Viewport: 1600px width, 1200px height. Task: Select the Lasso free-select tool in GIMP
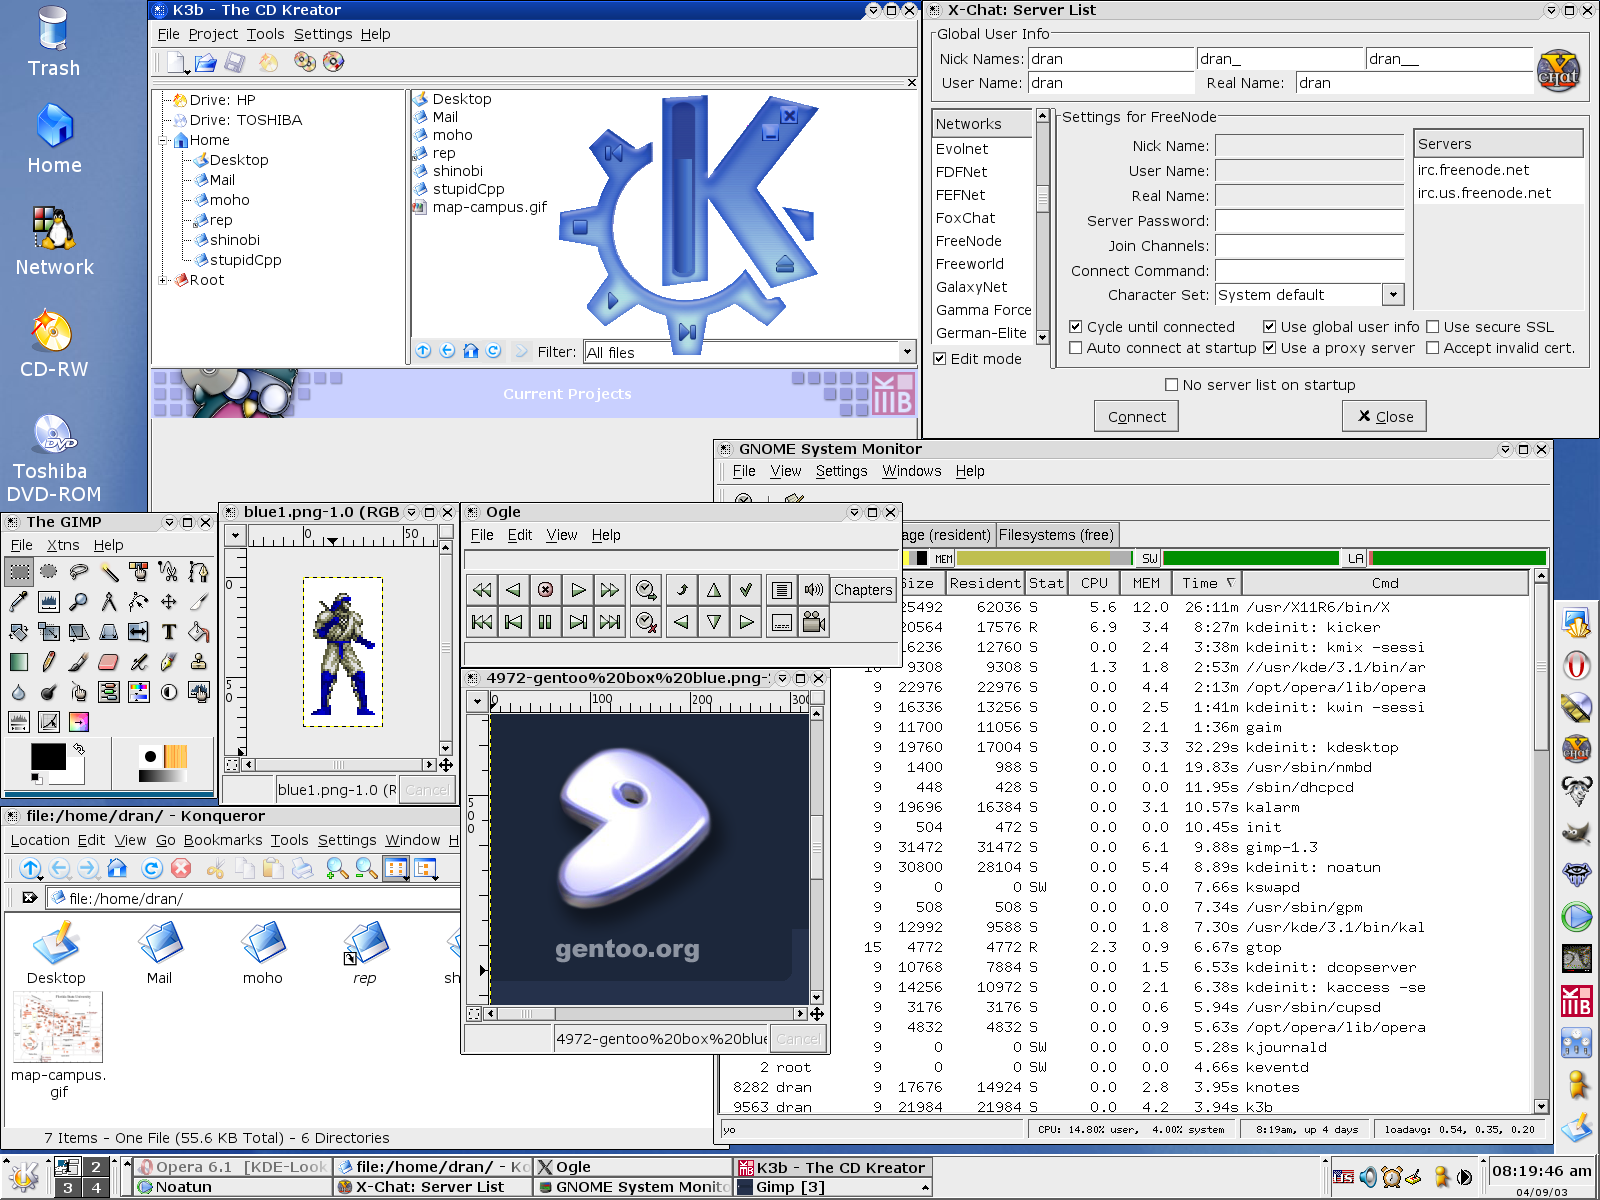tap(79, 572)
